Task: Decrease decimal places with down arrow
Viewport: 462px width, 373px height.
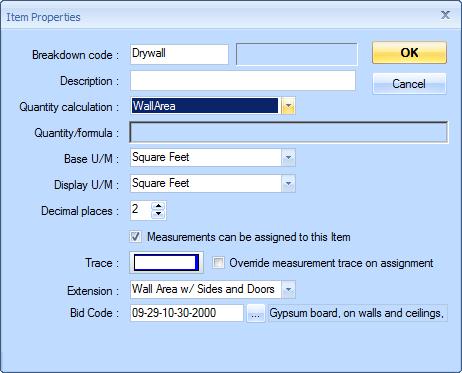Action: [158, 214]
